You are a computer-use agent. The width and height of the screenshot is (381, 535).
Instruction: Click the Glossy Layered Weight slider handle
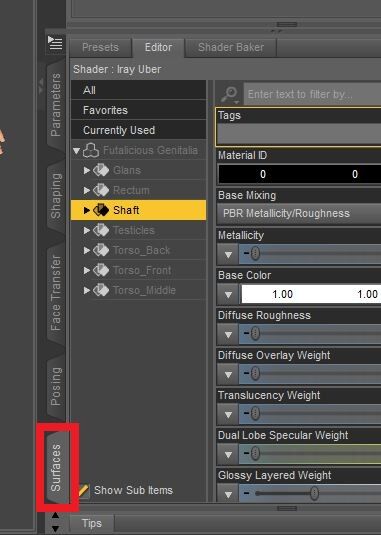314,493
